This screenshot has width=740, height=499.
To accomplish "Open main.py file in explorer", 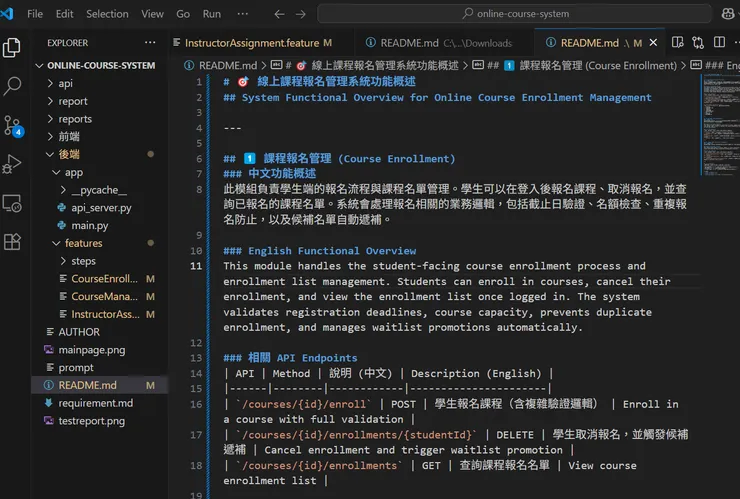I will click(89, 226).
